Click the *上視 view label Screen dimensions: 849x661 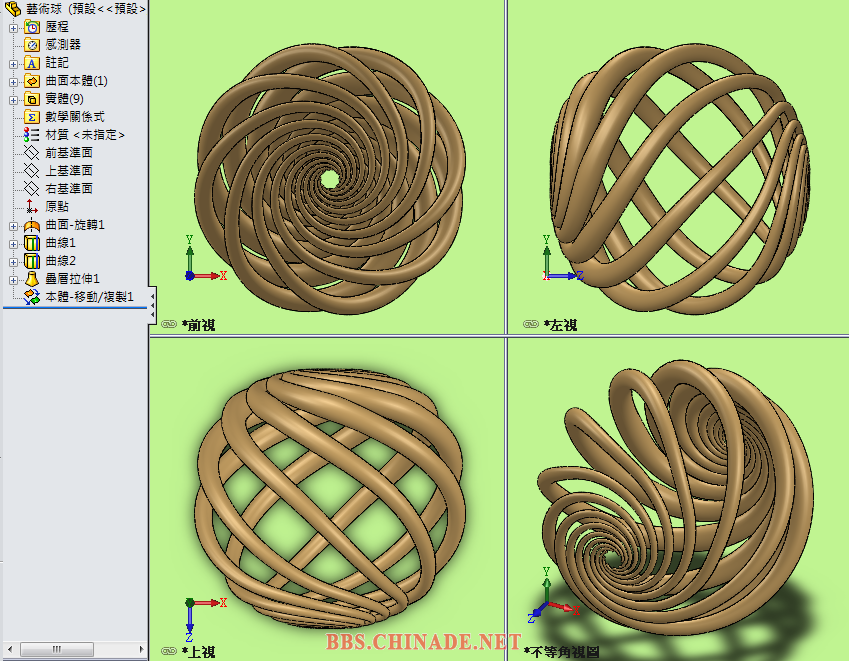(198, 651)
